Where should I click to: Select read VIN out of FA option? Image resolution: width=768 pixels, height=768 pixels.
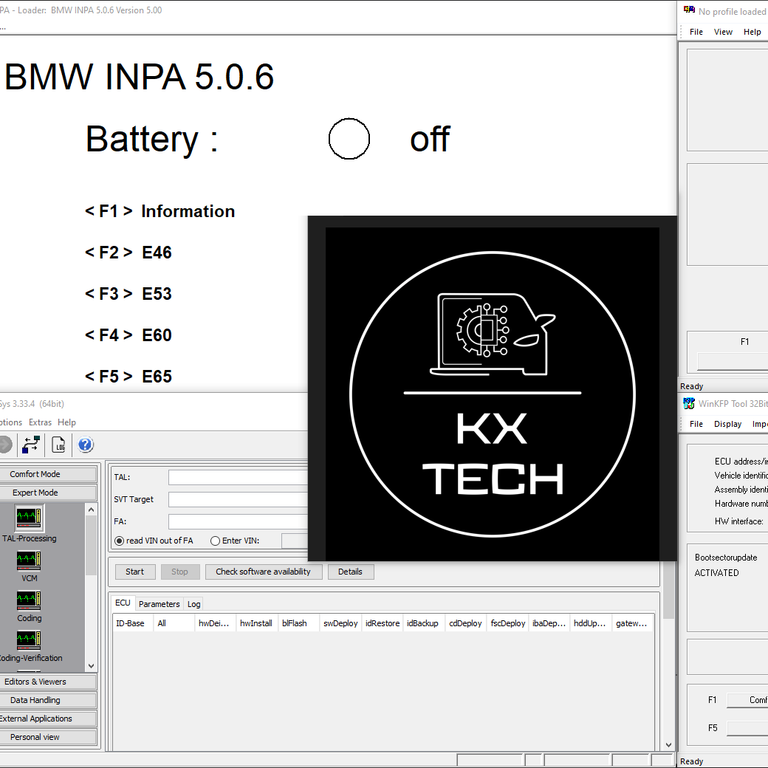(119, 541)
